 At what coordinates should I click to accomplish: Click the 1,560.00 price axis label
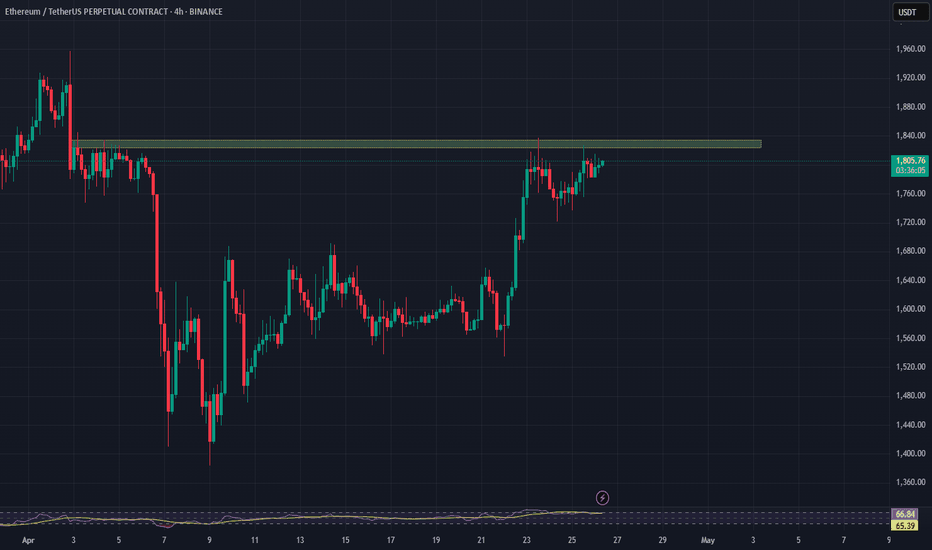[910, 338]
